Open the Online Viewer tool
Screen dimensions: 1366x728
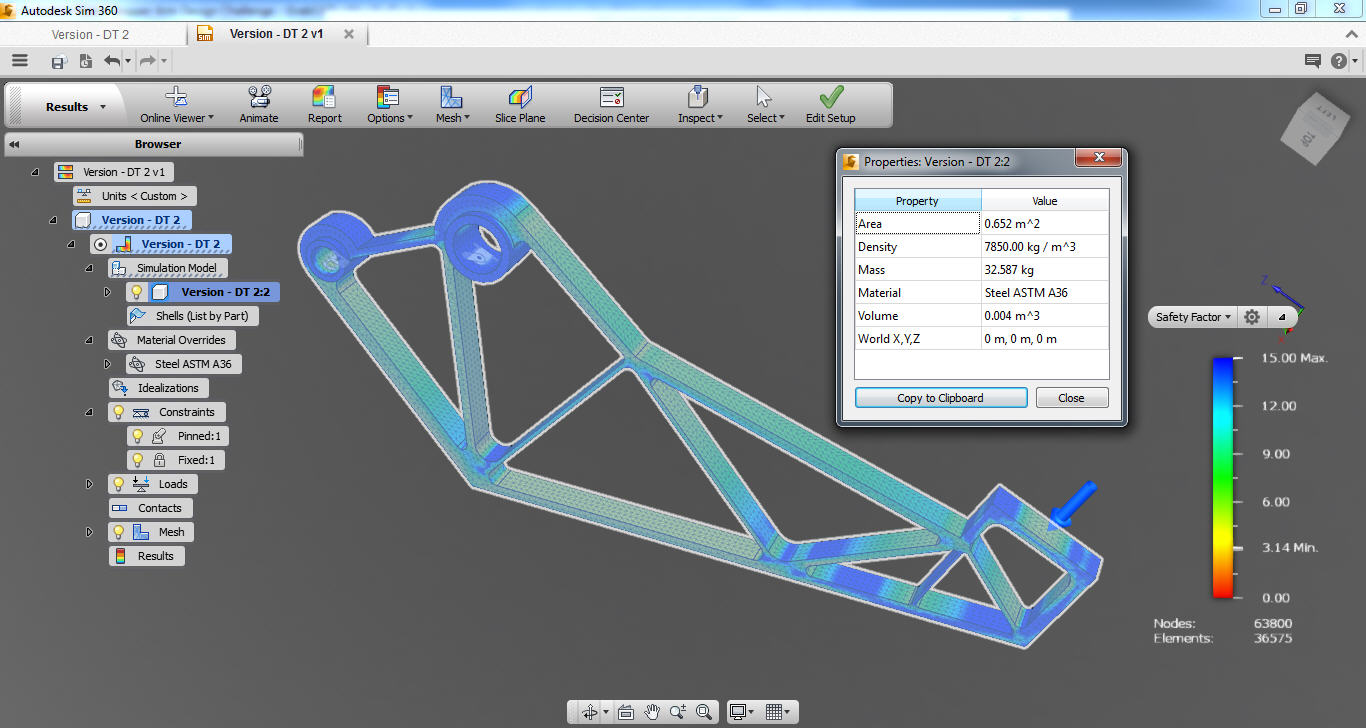click(x=177, y=104)
